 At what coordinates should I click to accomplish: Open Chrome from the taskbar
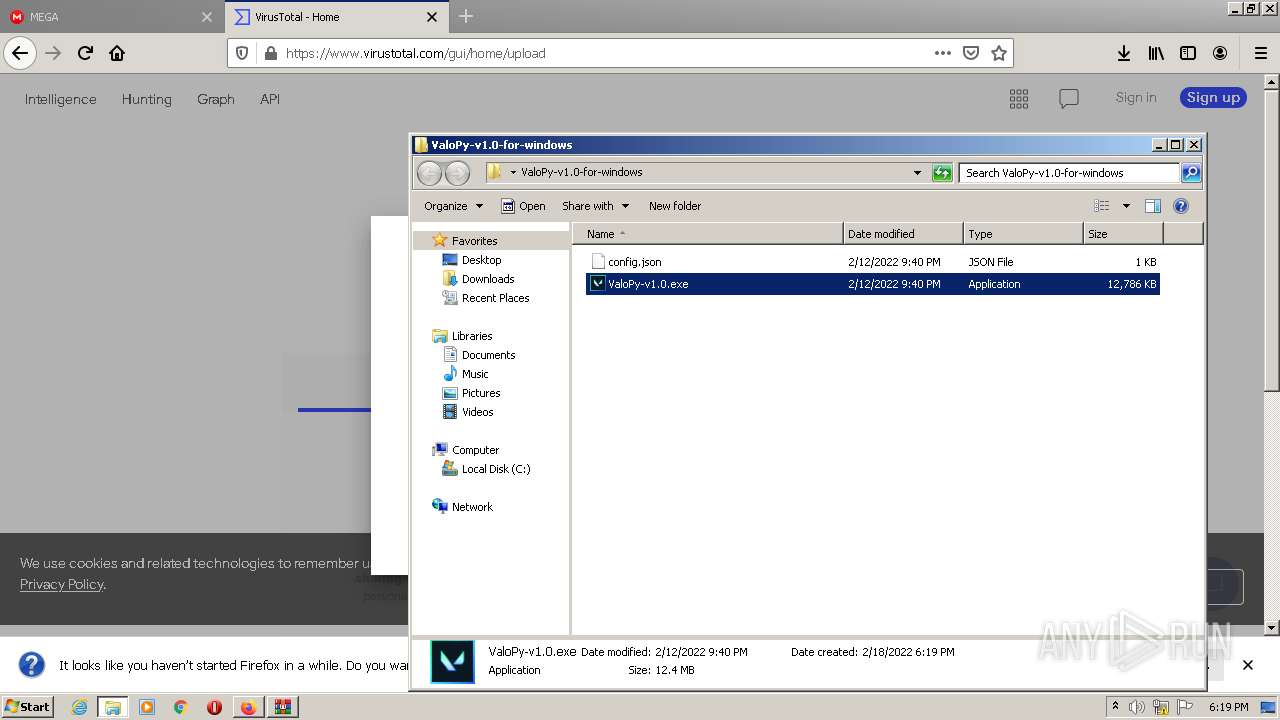pos(180,707)
